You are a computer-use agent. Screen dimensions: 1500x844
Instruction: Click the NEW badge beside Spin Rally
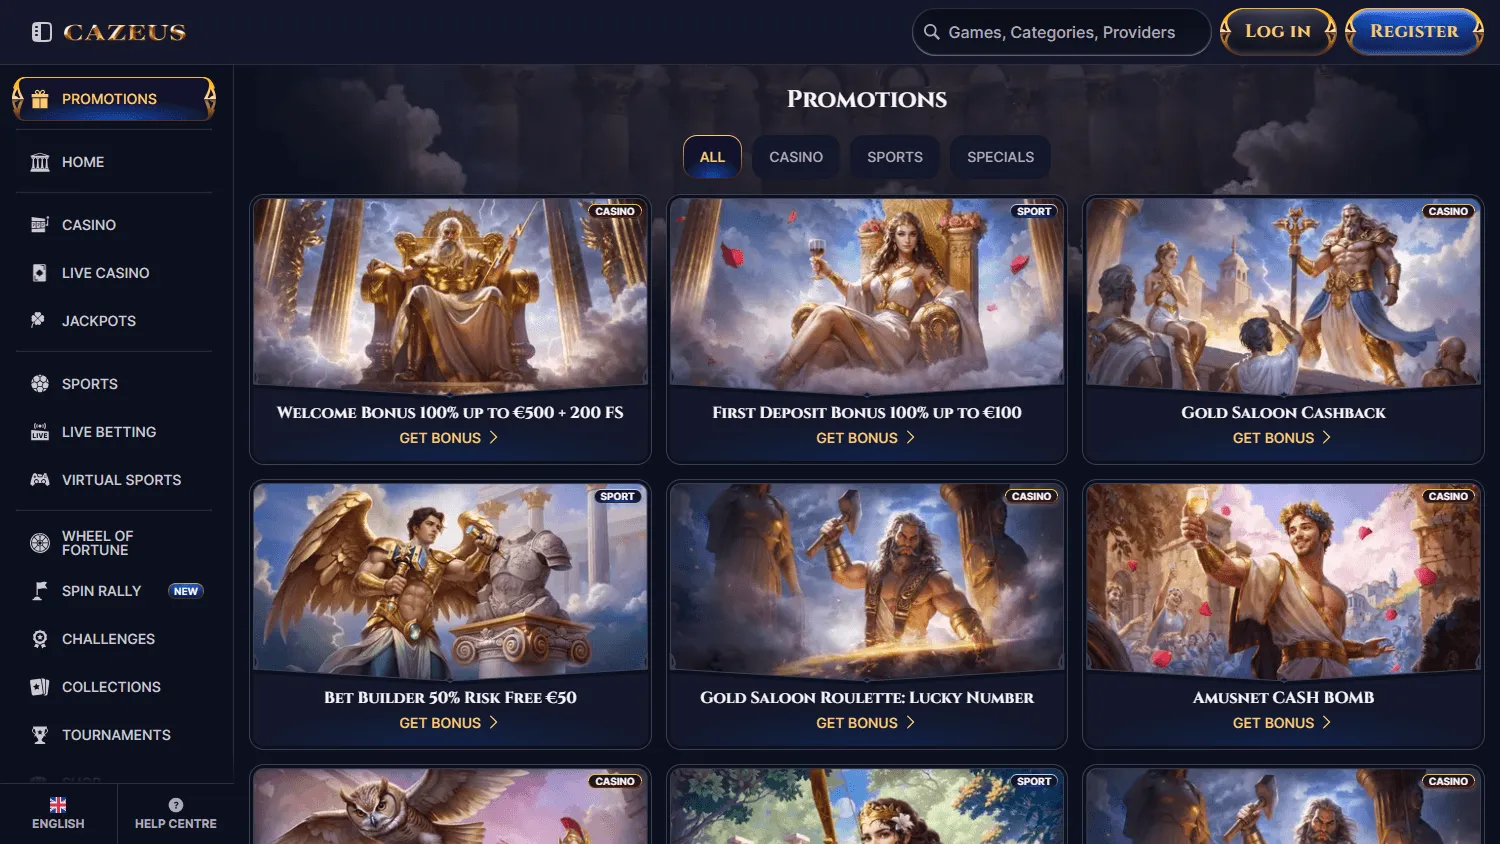(x=186, y=591)
